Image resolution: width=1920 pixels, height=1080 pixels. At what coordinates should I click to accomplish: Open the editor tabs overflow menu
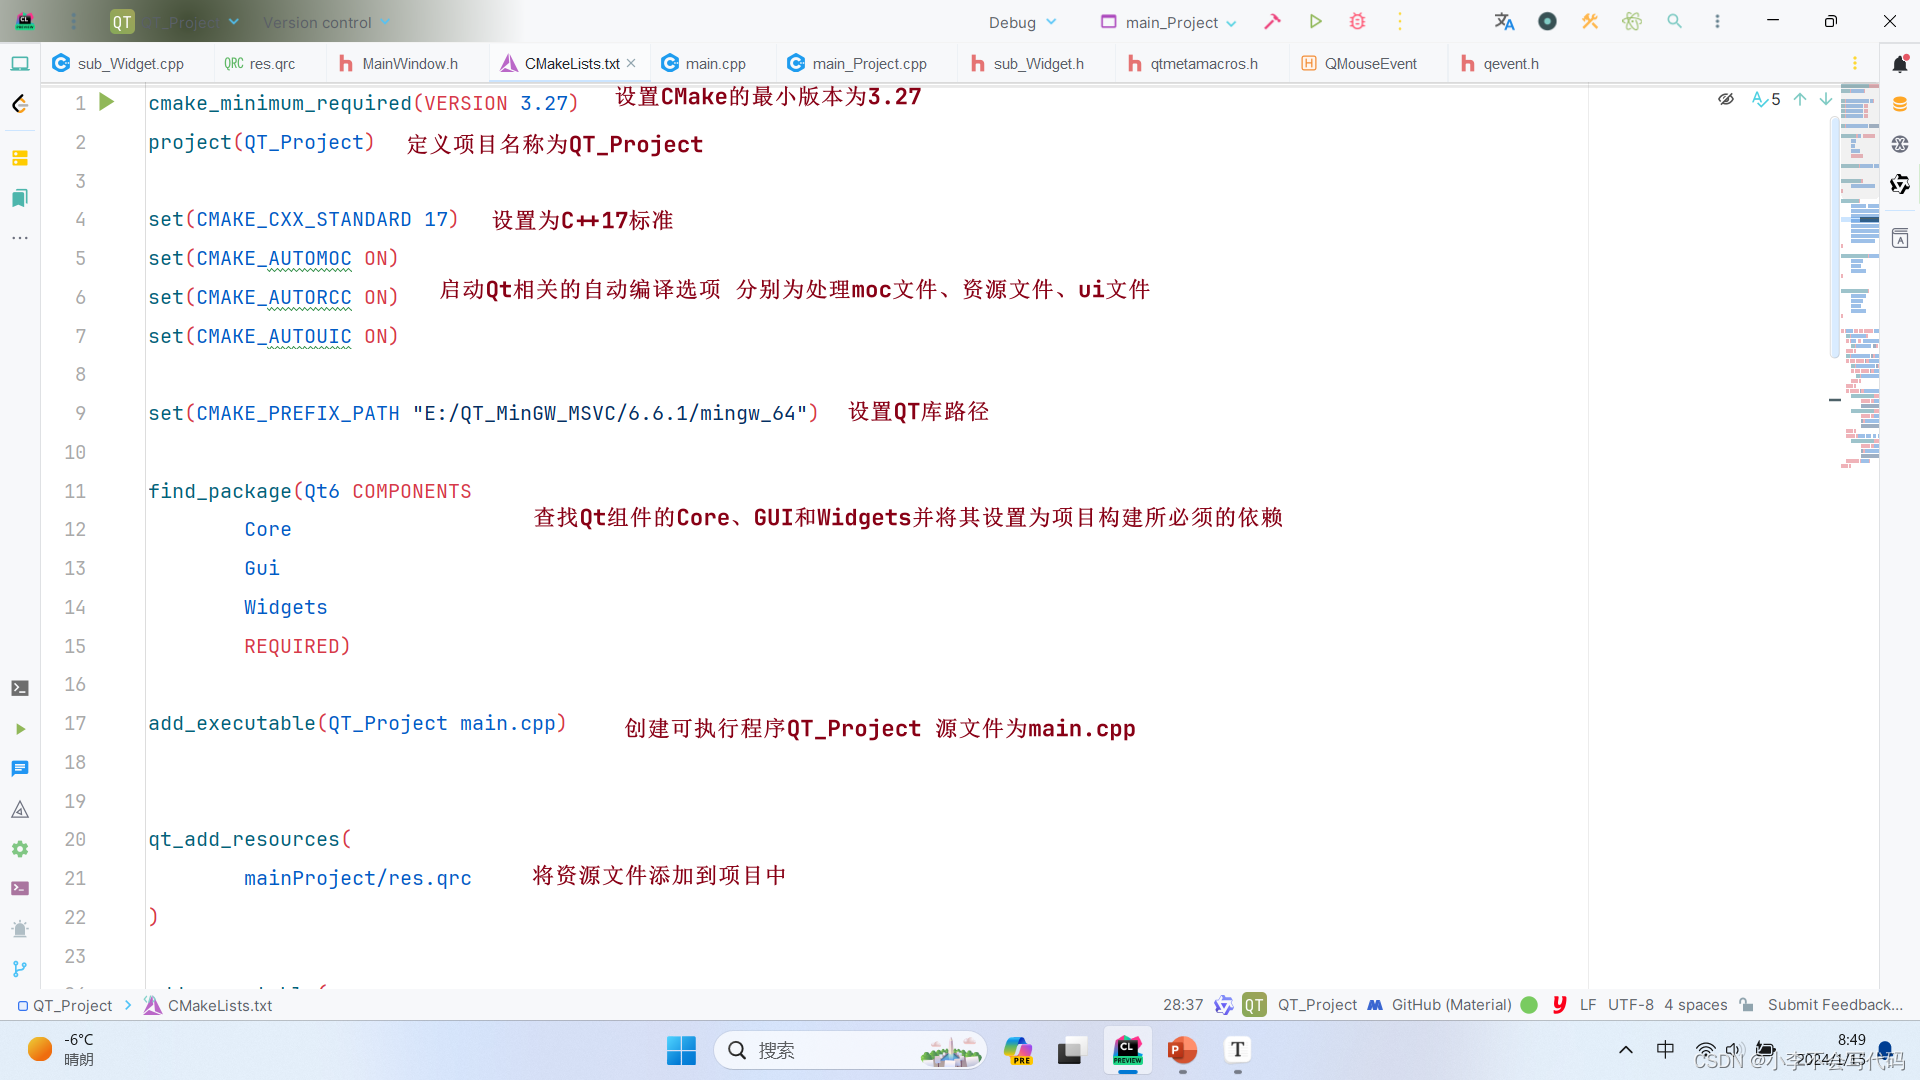[x=1855, y=63]
